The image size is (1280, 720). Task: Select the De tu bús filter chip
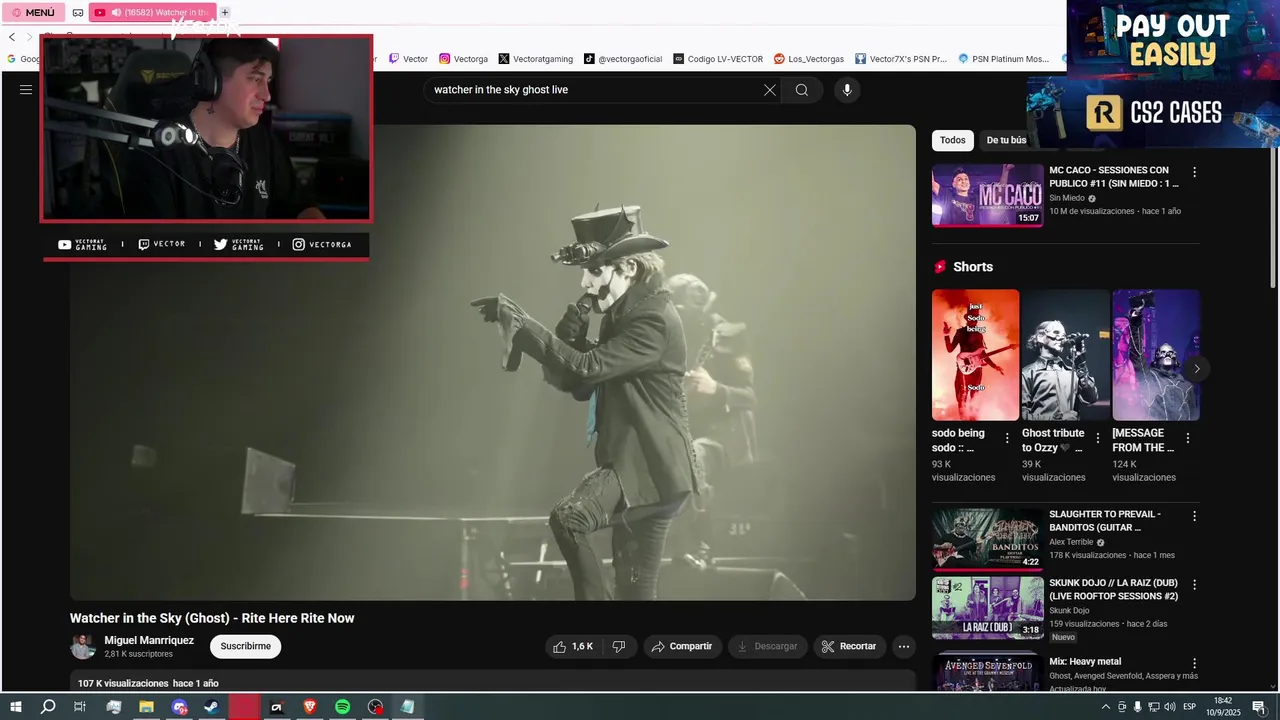pos(1005,140)
